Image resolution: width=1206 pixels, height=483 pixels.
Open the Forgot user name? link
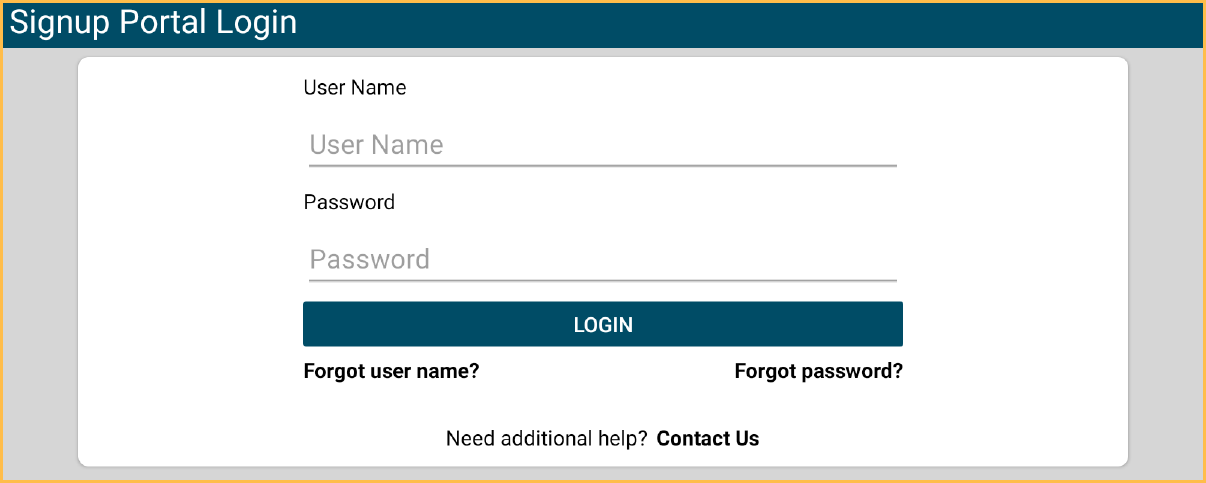click(391, 372)
